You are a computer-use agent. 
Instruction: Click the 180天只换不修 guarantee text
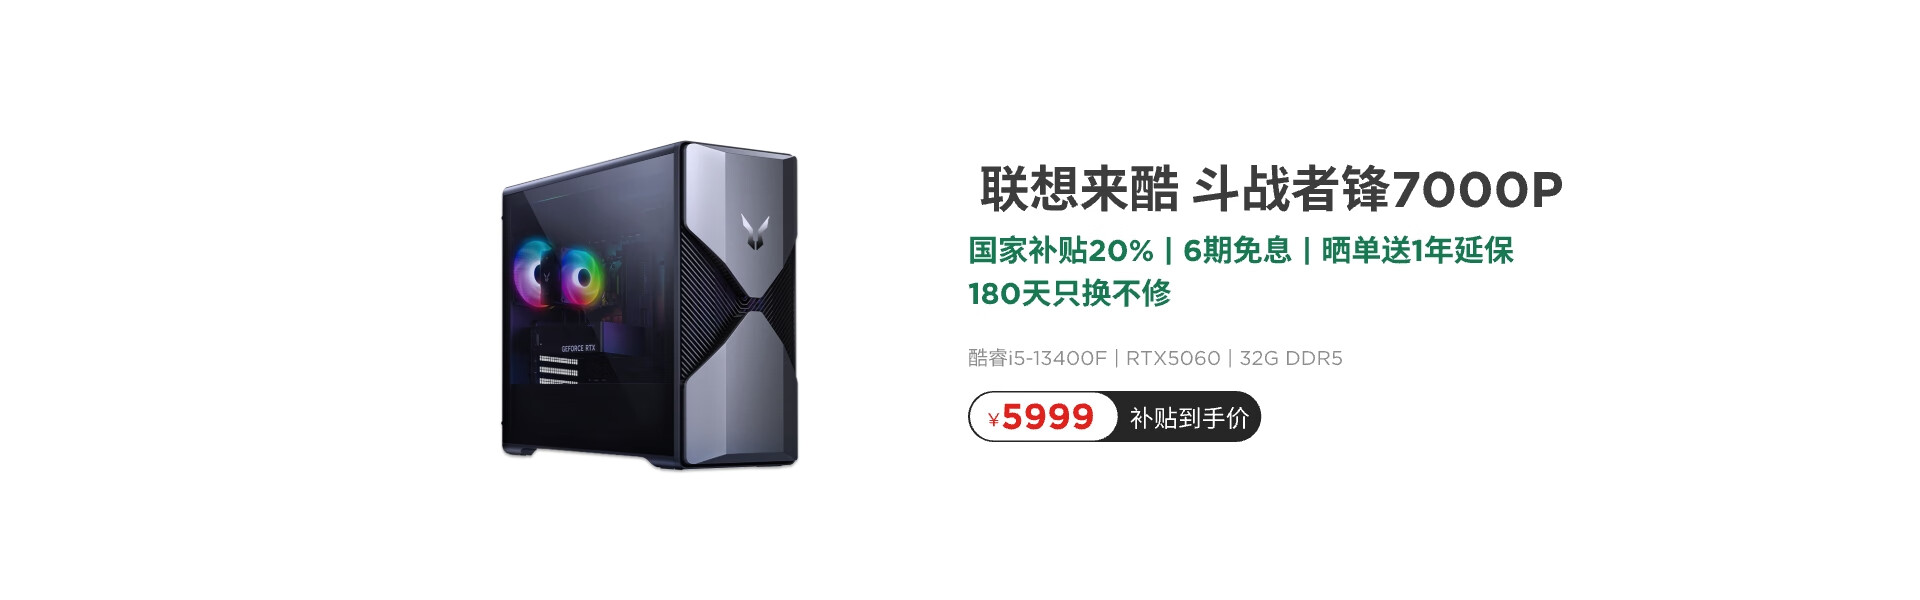coord(1069,293)
